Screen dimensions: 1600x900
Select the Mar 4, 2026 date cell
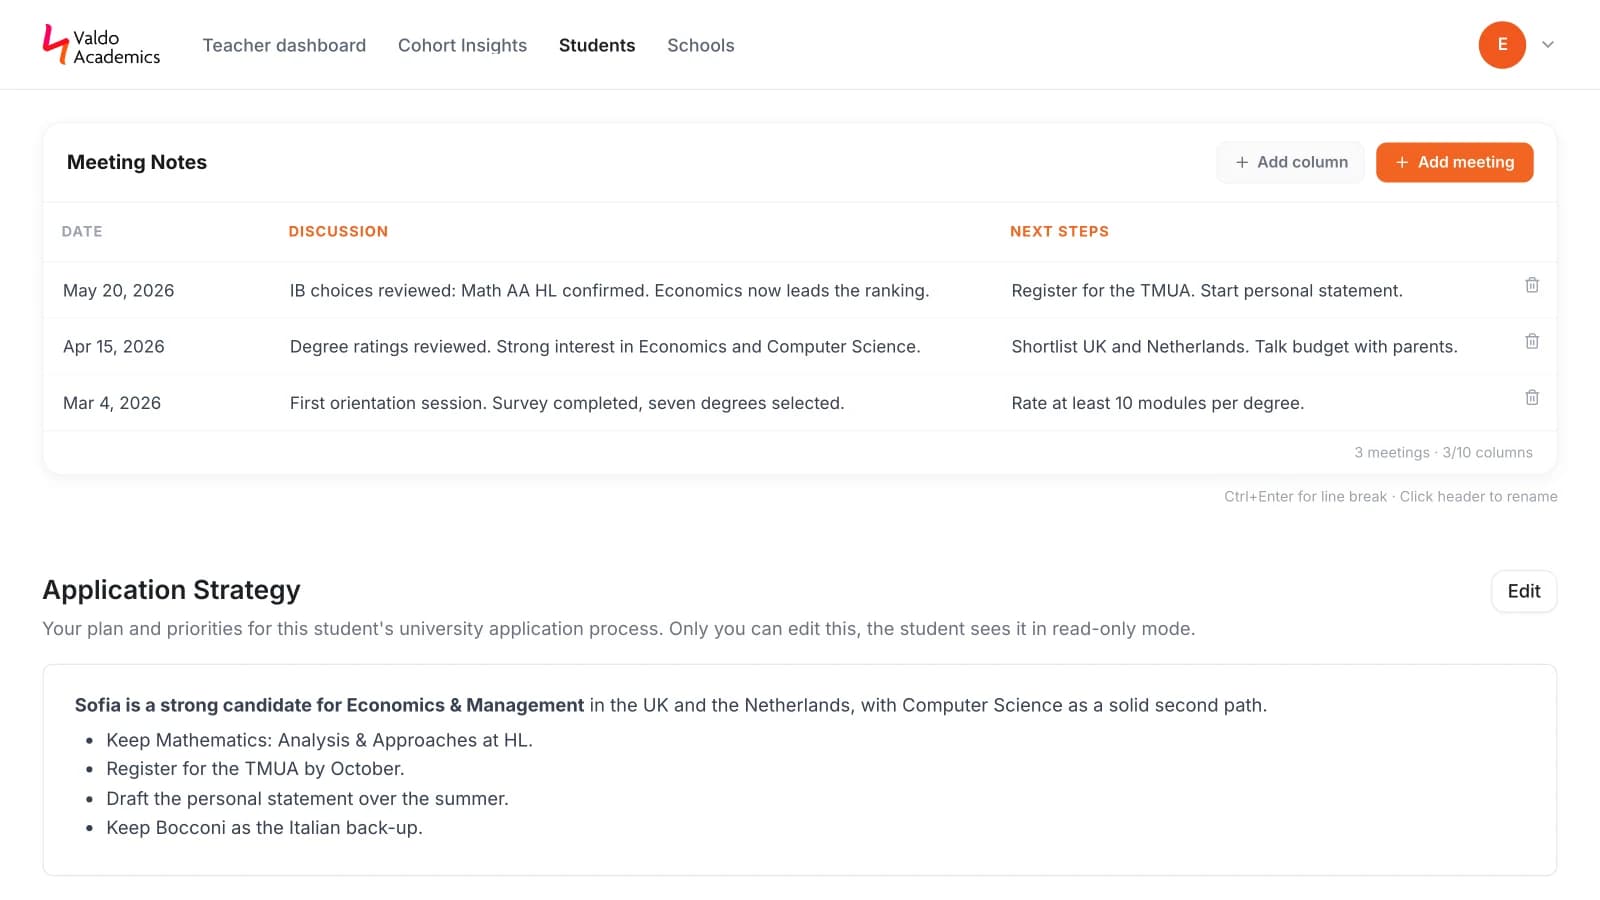click(111, 403)
